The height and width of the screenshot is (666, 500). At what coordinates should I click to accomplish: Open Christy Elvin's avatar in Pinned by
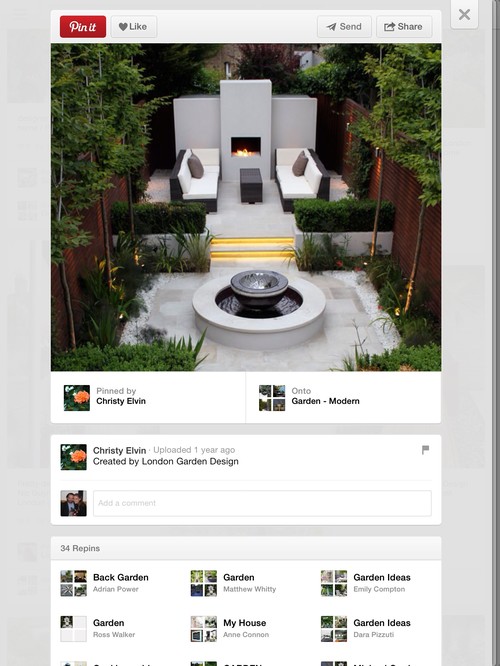point(77,398)
